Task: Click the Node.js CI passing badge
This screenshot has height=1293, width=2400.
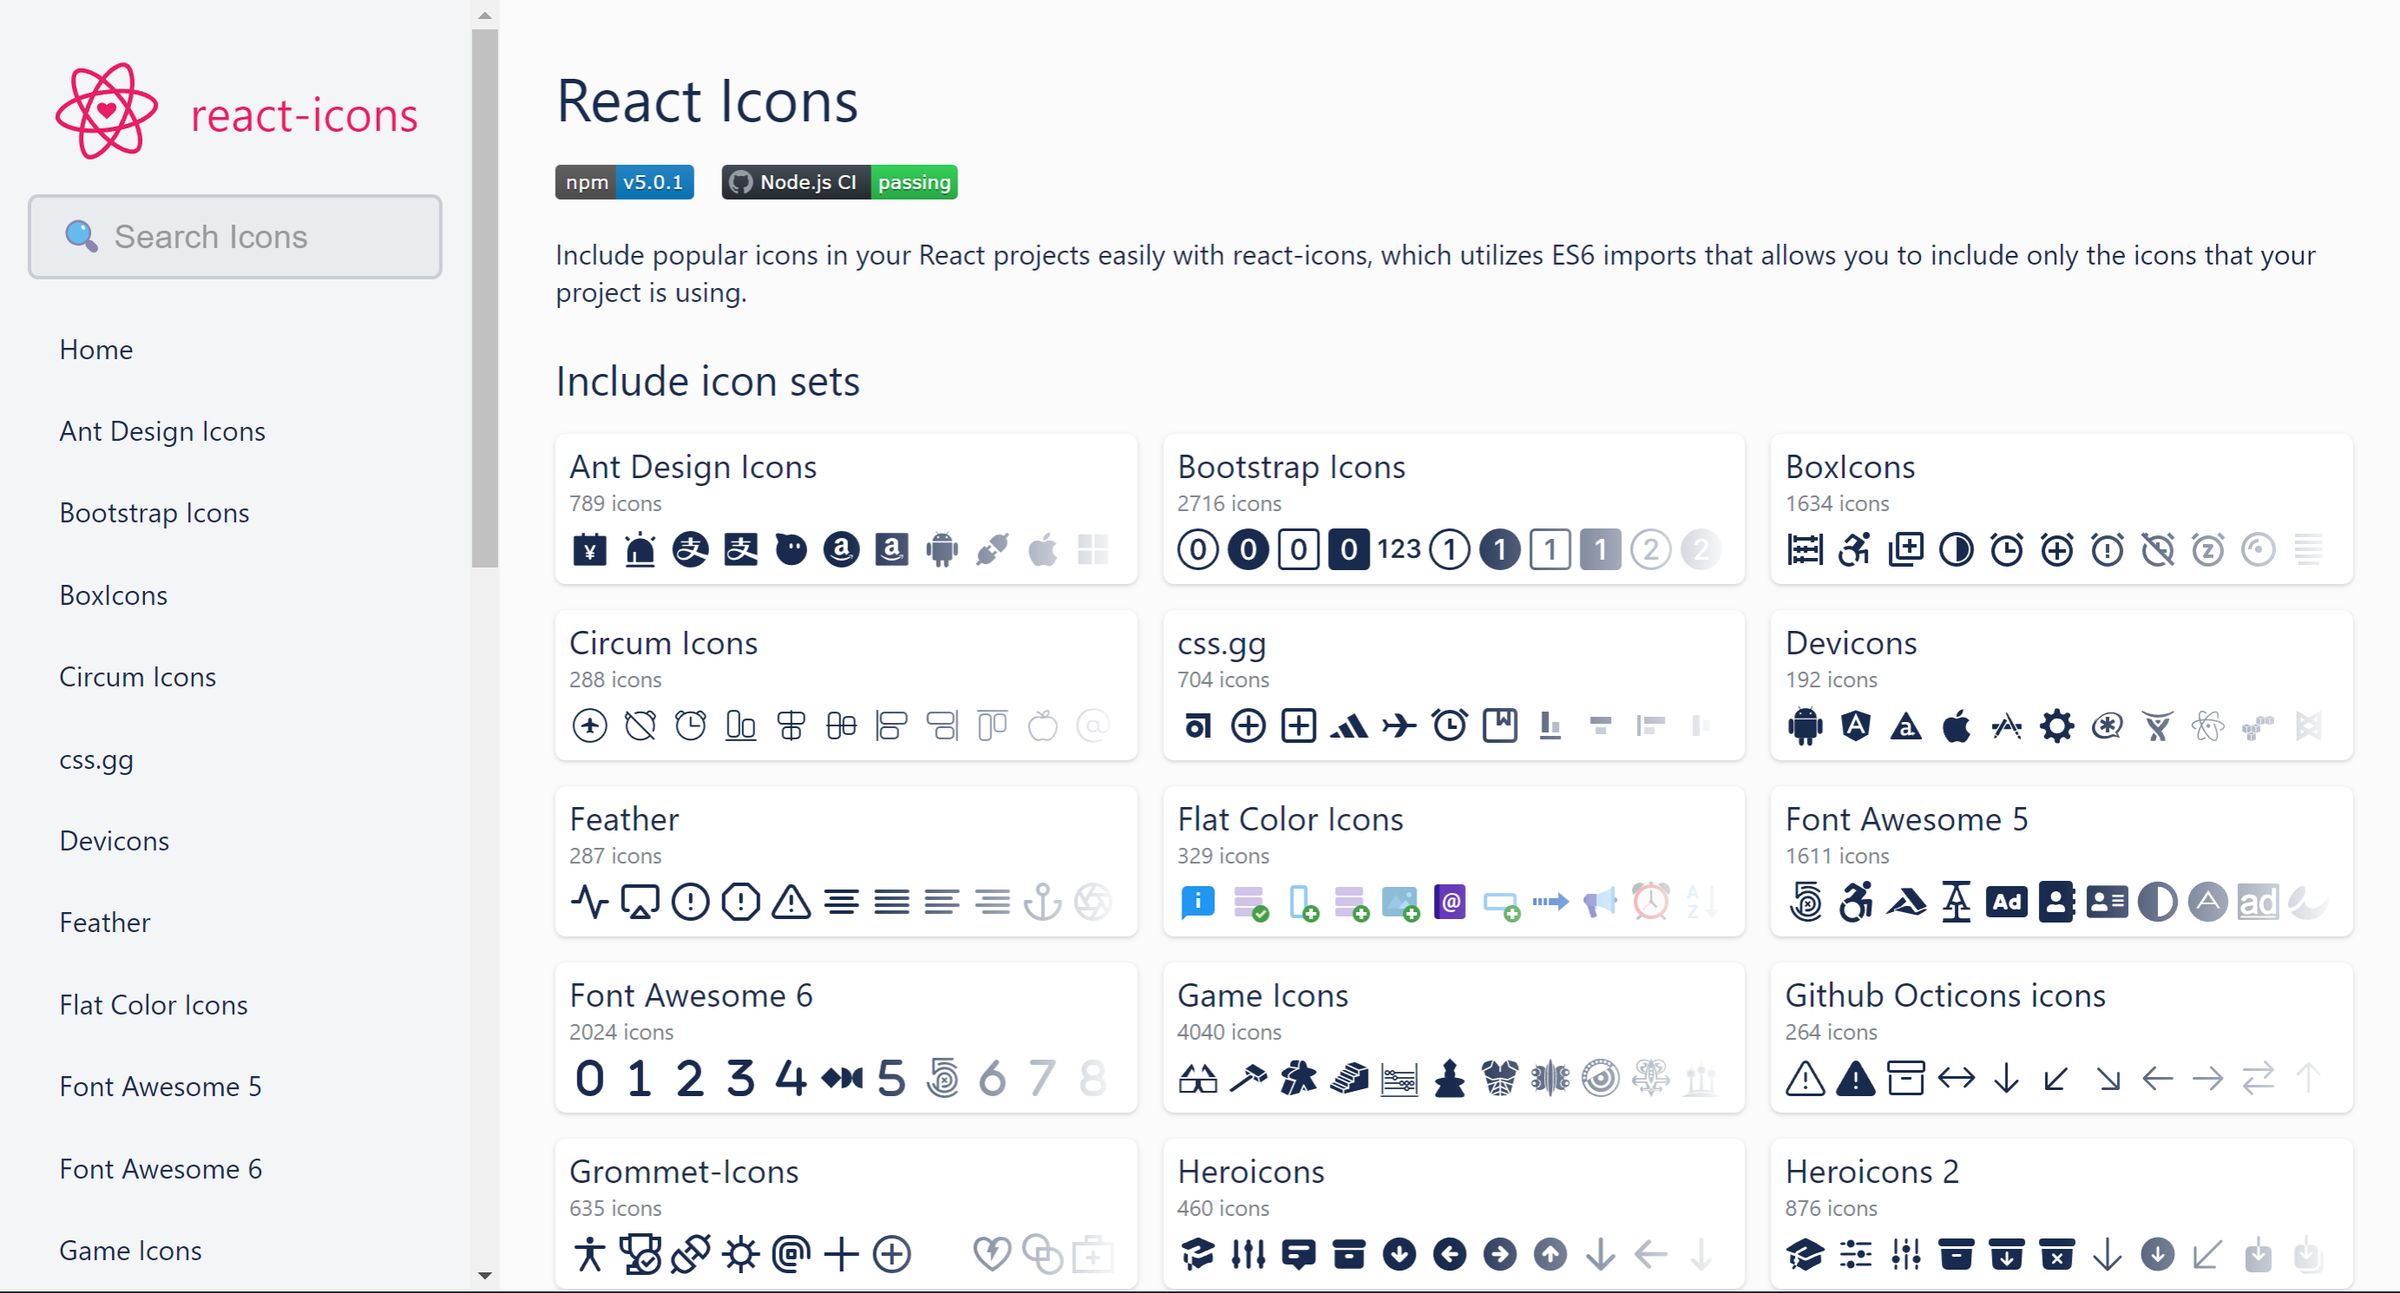Action: 838,182
